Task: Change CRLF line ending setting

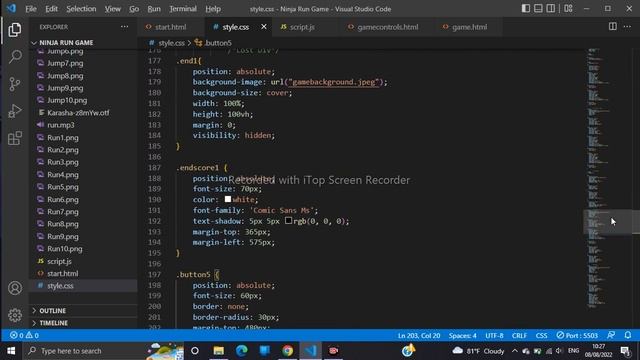Action: click(x=519, y=336)
